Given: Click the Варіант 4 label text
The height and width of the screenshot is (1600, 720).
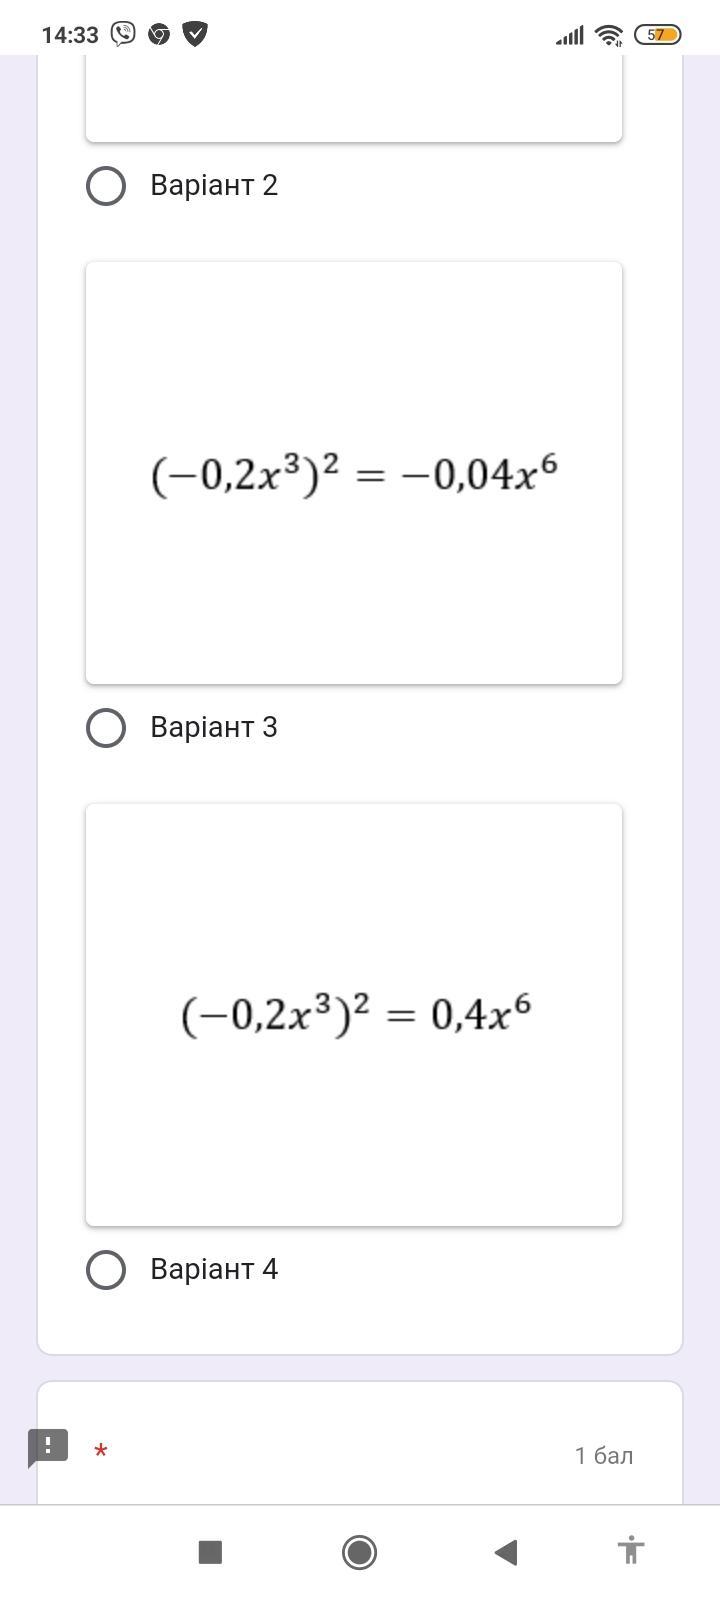Looking at the screenshot, I should click(214, 1270).
